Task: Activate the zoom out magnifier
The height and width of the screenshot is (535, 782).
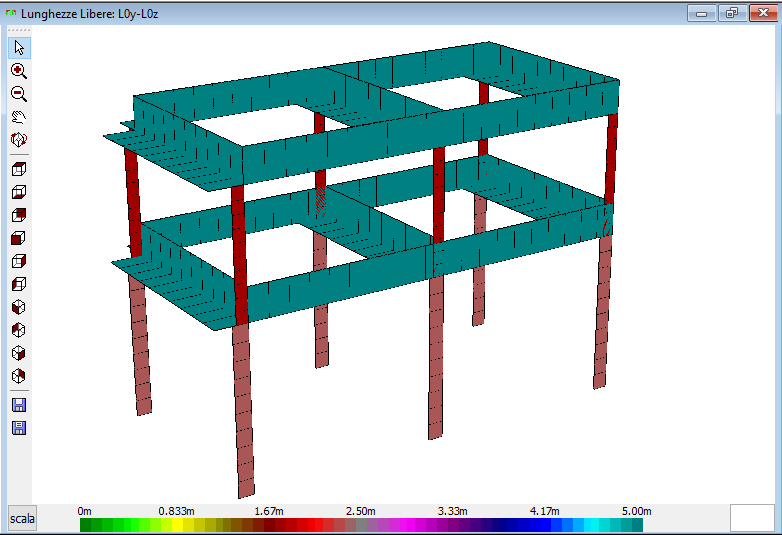Action: pos(19,94)
